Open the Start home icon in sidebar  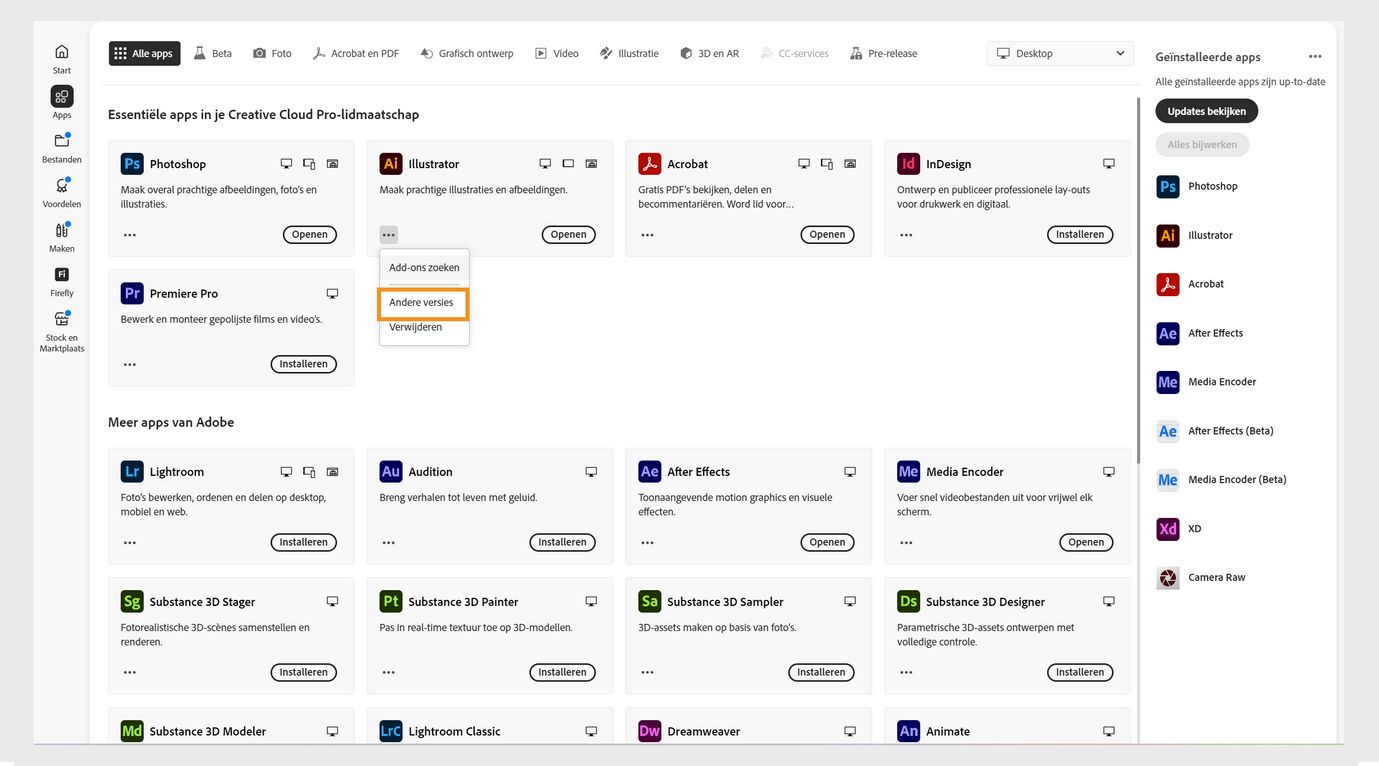click(62, 52)
